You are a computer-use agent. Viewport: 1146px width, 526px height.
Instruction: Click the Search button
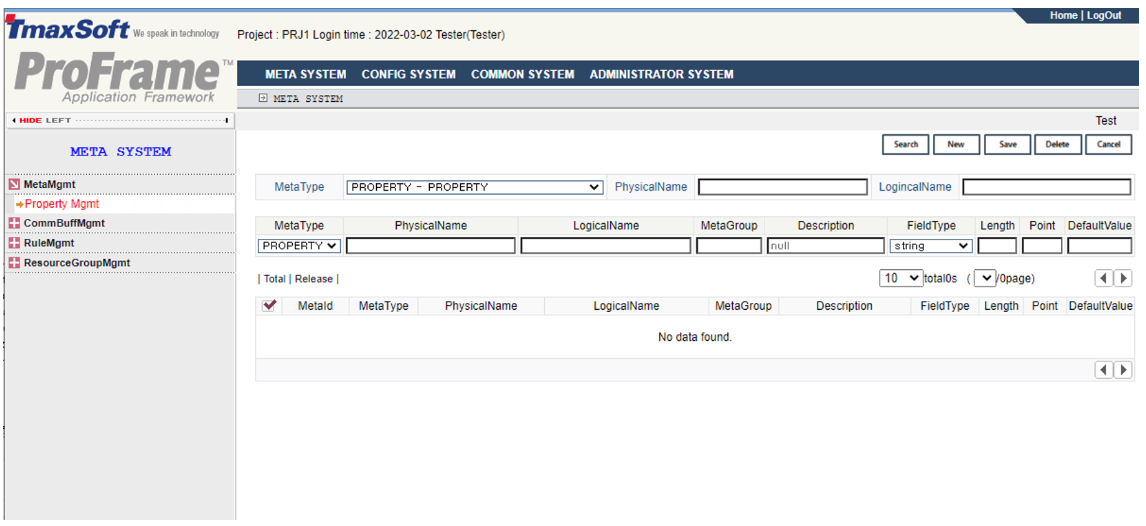pos(906,145)
